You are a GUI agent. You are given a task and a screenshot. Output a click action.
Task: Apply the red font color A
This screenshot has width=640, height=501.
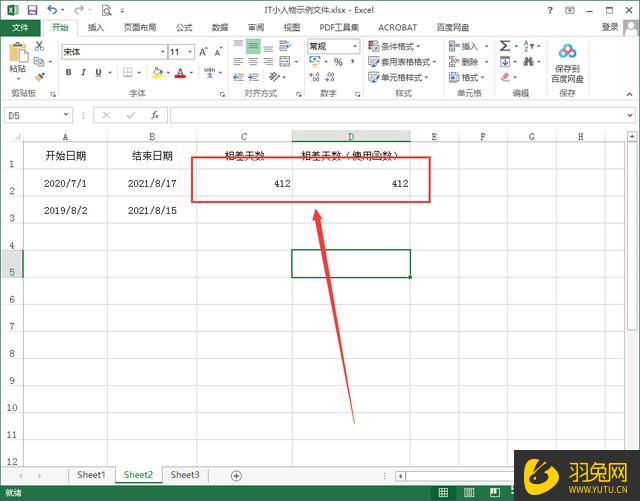180,73
